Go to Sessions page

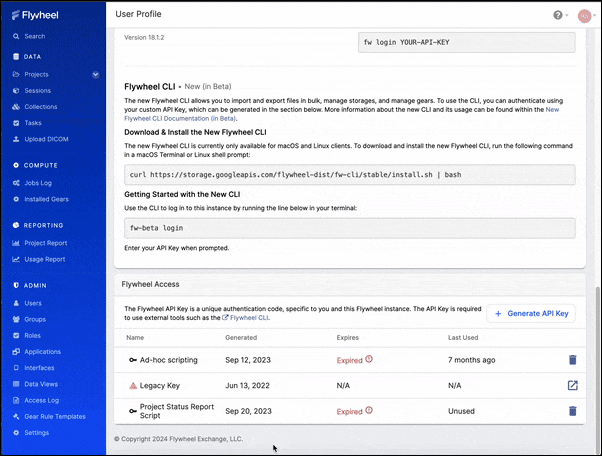(38, 91)
